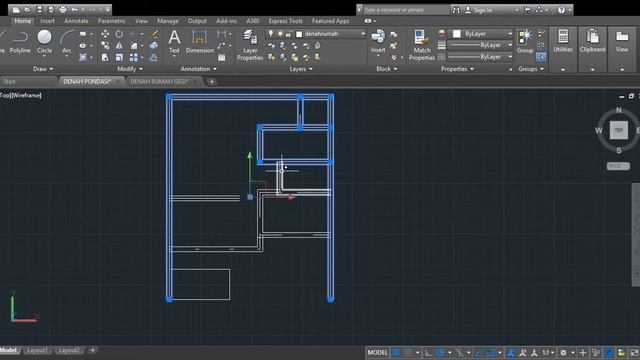The width and height of the screenshot is (640, 360).
Task: Click the Rotate tool icon
Action: [x=119, y=34]
